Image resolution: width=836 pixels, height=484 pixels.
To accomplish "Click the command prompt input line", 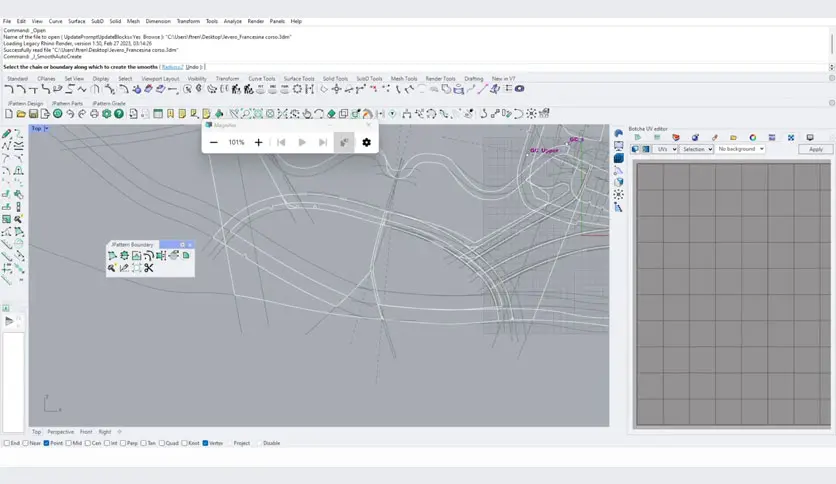I will [415, 67].
